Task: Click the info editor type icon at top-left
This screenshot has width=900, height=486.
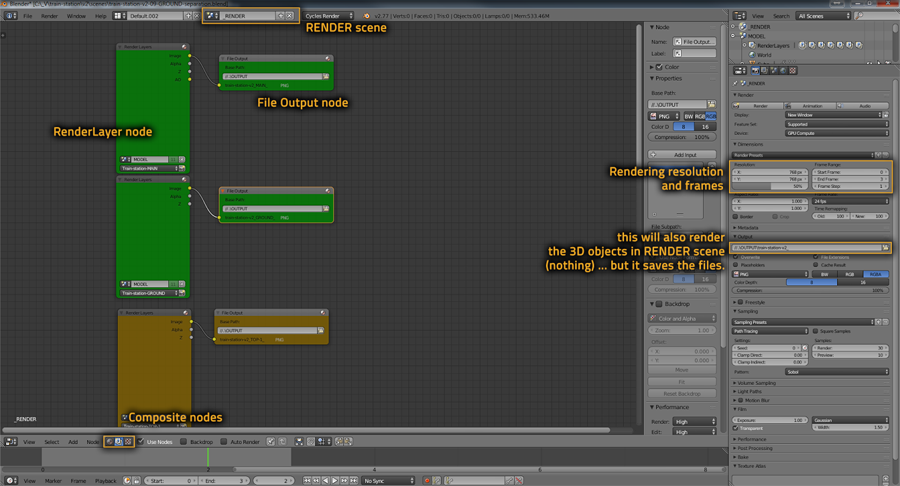Action: pos(10,16)
